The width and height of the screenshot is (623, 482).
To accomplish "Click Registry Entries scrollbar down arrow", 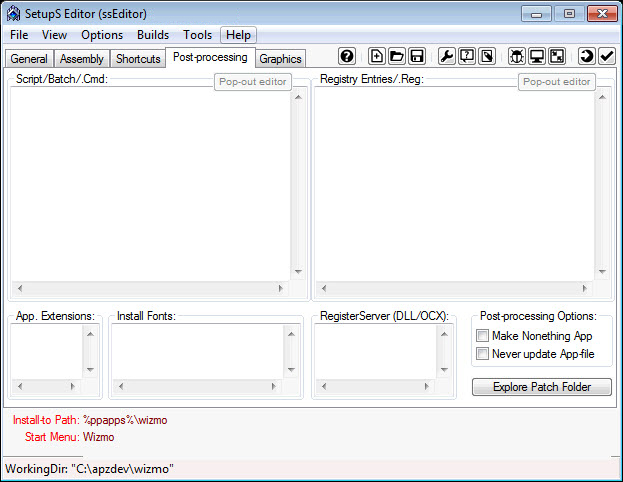I will tap(602, 272).
